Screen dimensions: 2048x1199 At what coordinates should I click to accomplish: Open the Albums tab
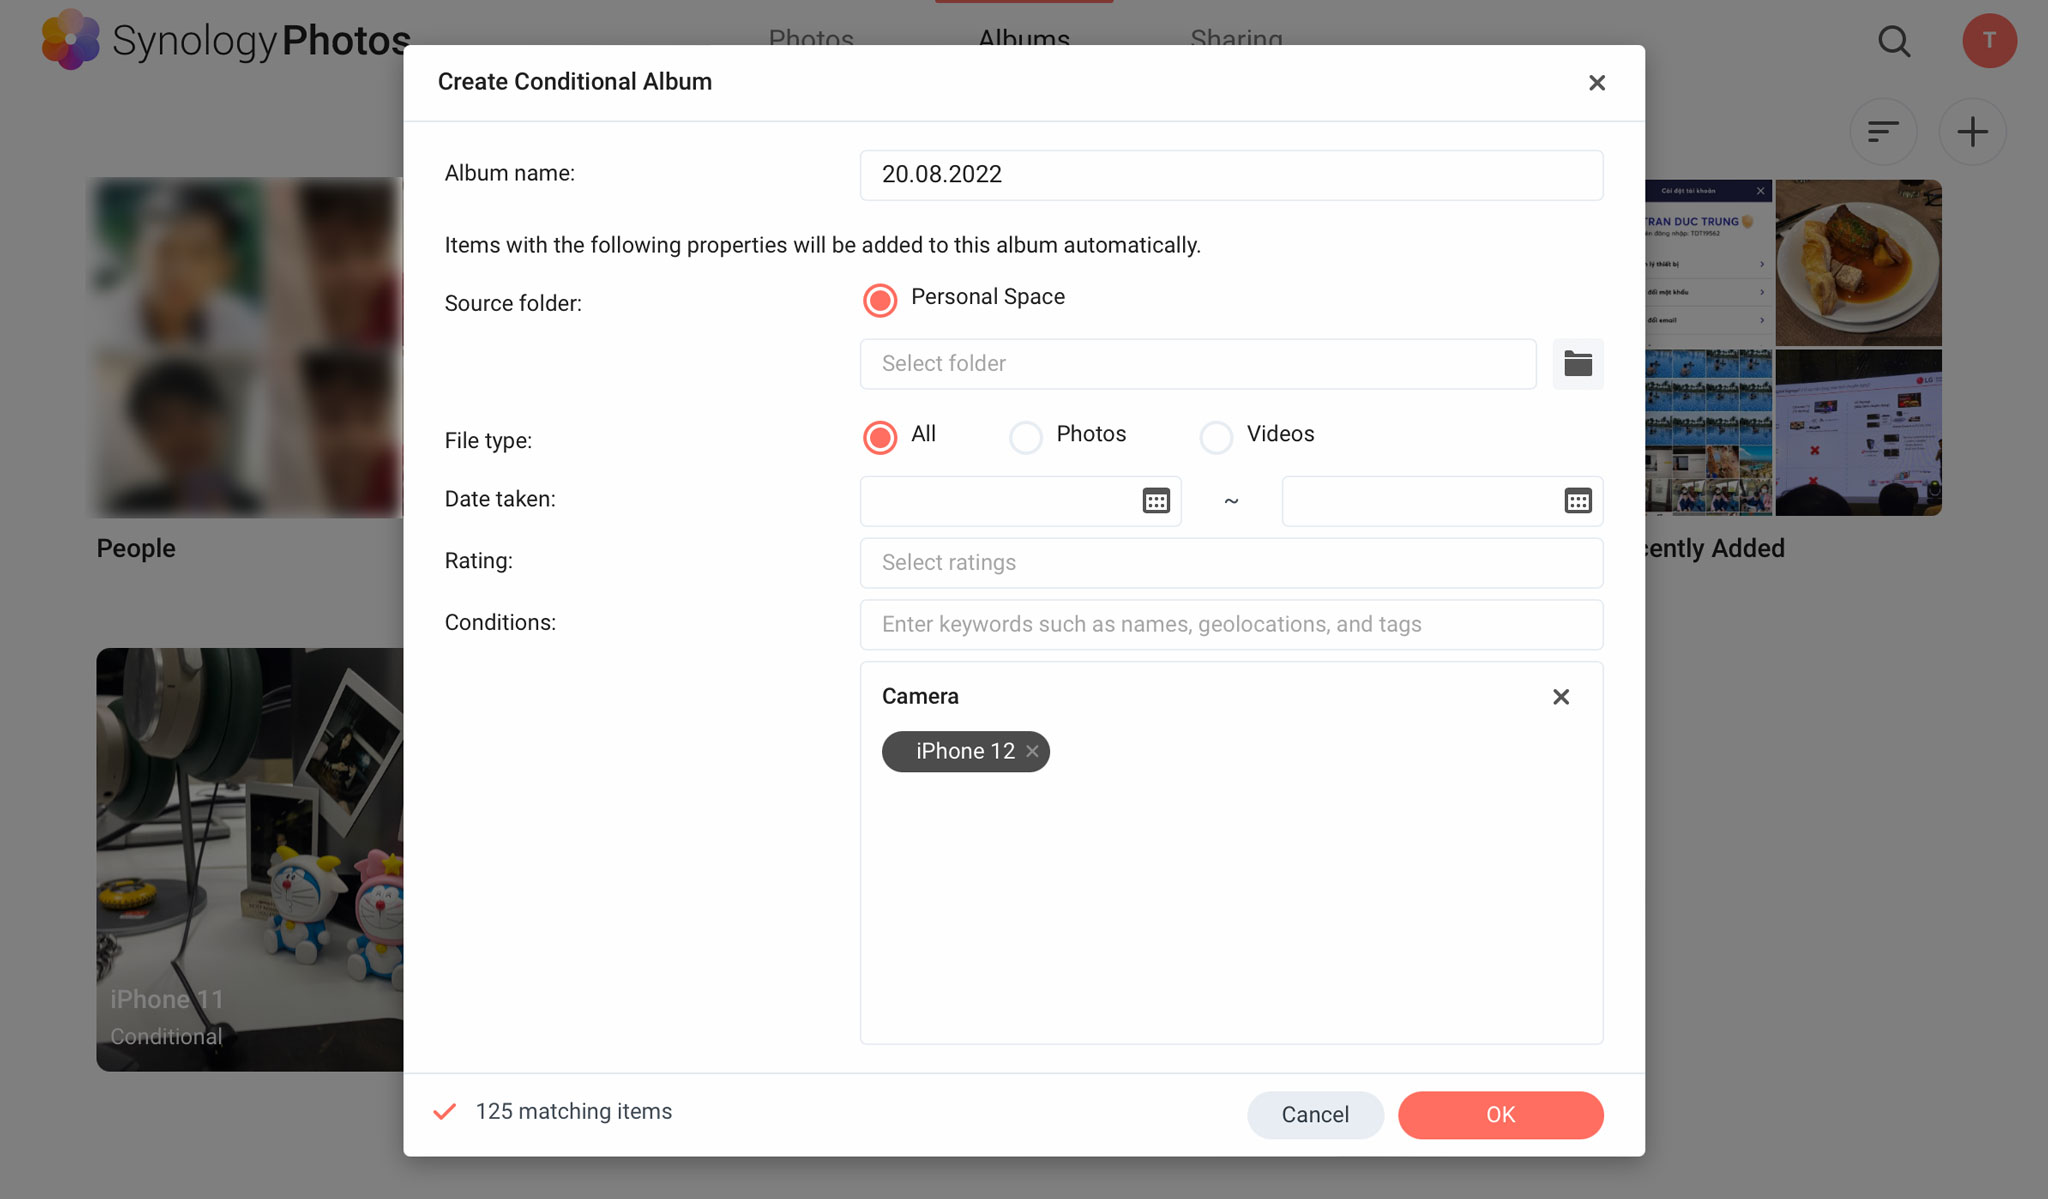click(1023, 39)
